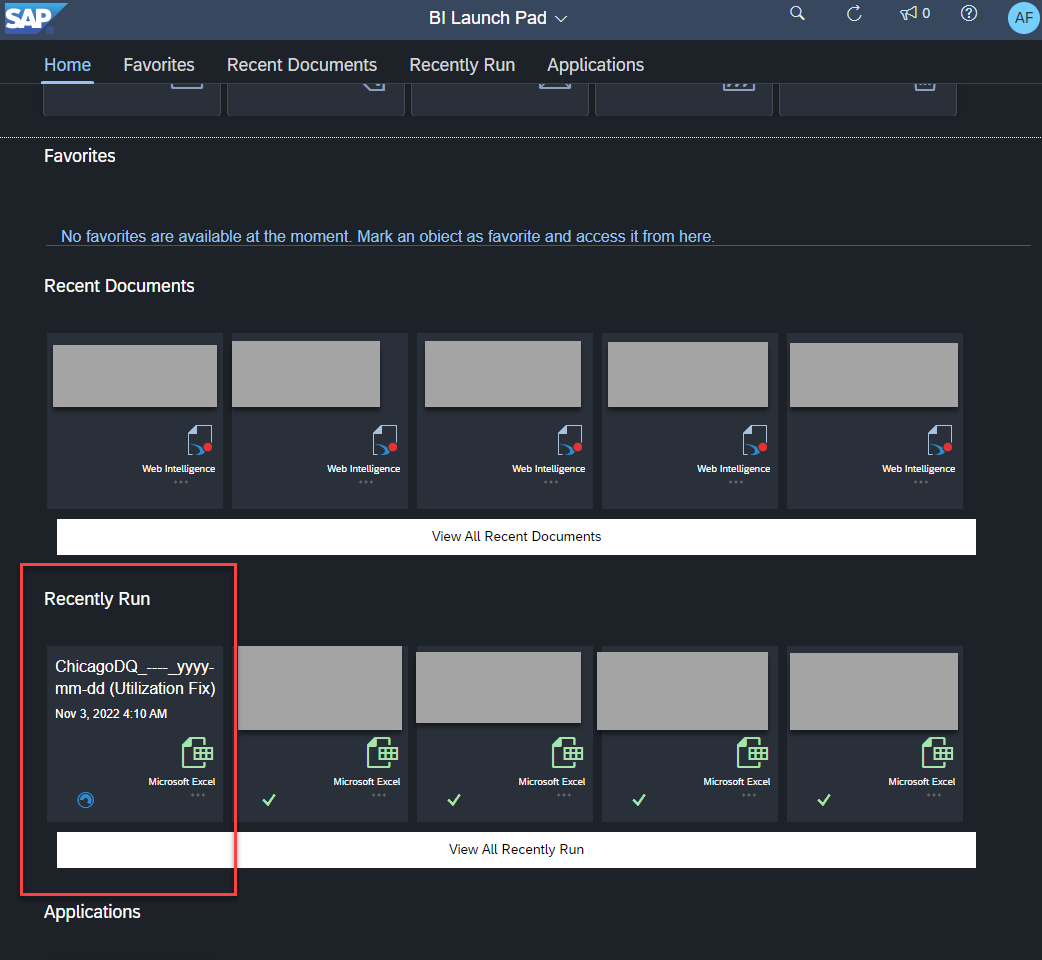
Task: Switch to the Favorites tab
Action: click(x=159, y=64)
